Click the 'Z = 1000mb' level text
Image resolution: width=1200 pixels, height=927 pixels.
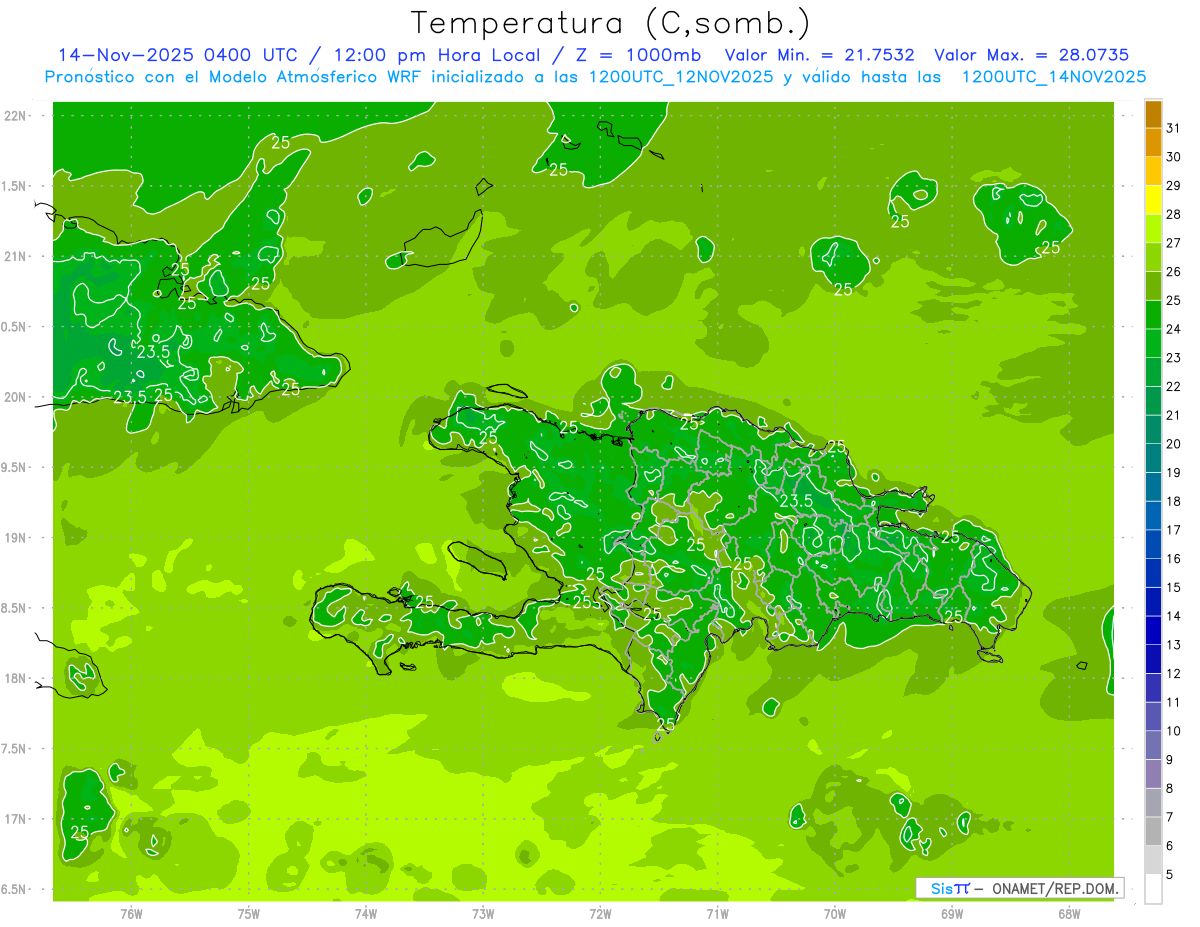[637, 55]
